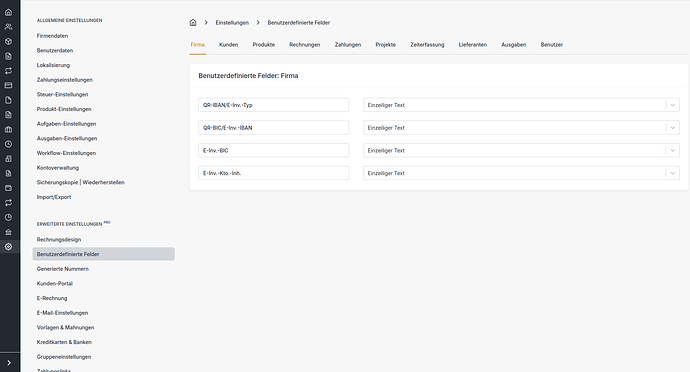Click the settings gear icon in sidebar
The height and width of the screenshot is (372, 690).
point(8,247)
